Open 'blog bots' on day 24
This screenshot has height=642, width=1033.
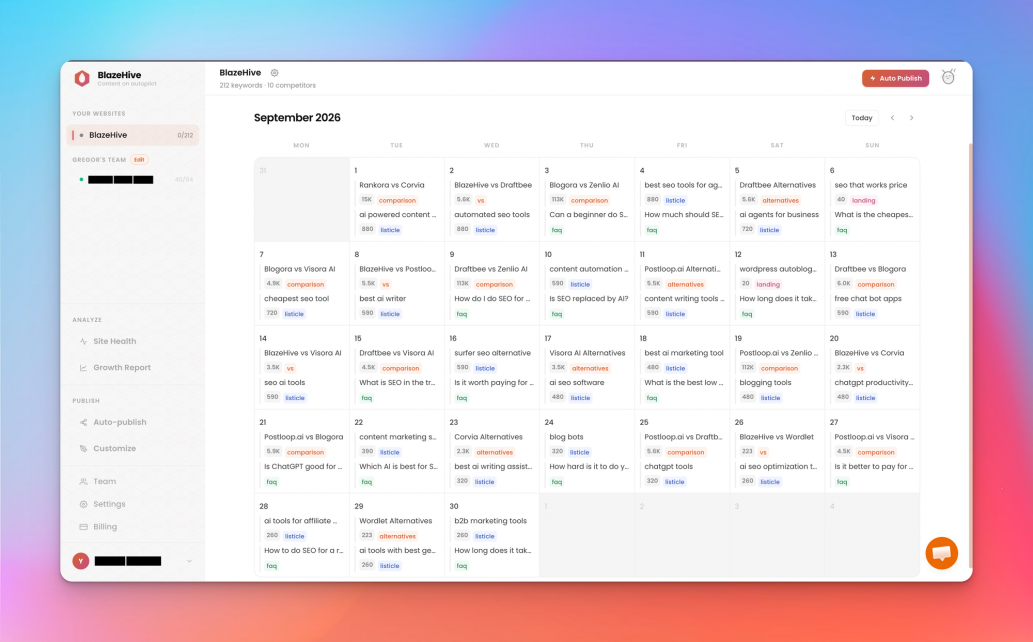tap(567, 437)
